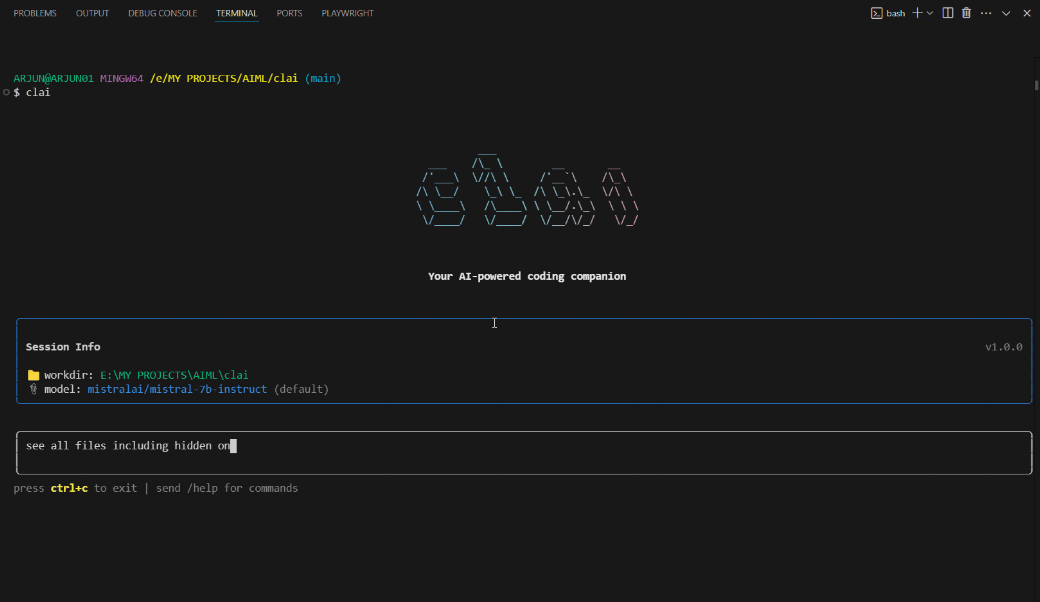This screenshot has height=602, width=1040.
Task: Split the terminal panel
Action: coord(948,13)
